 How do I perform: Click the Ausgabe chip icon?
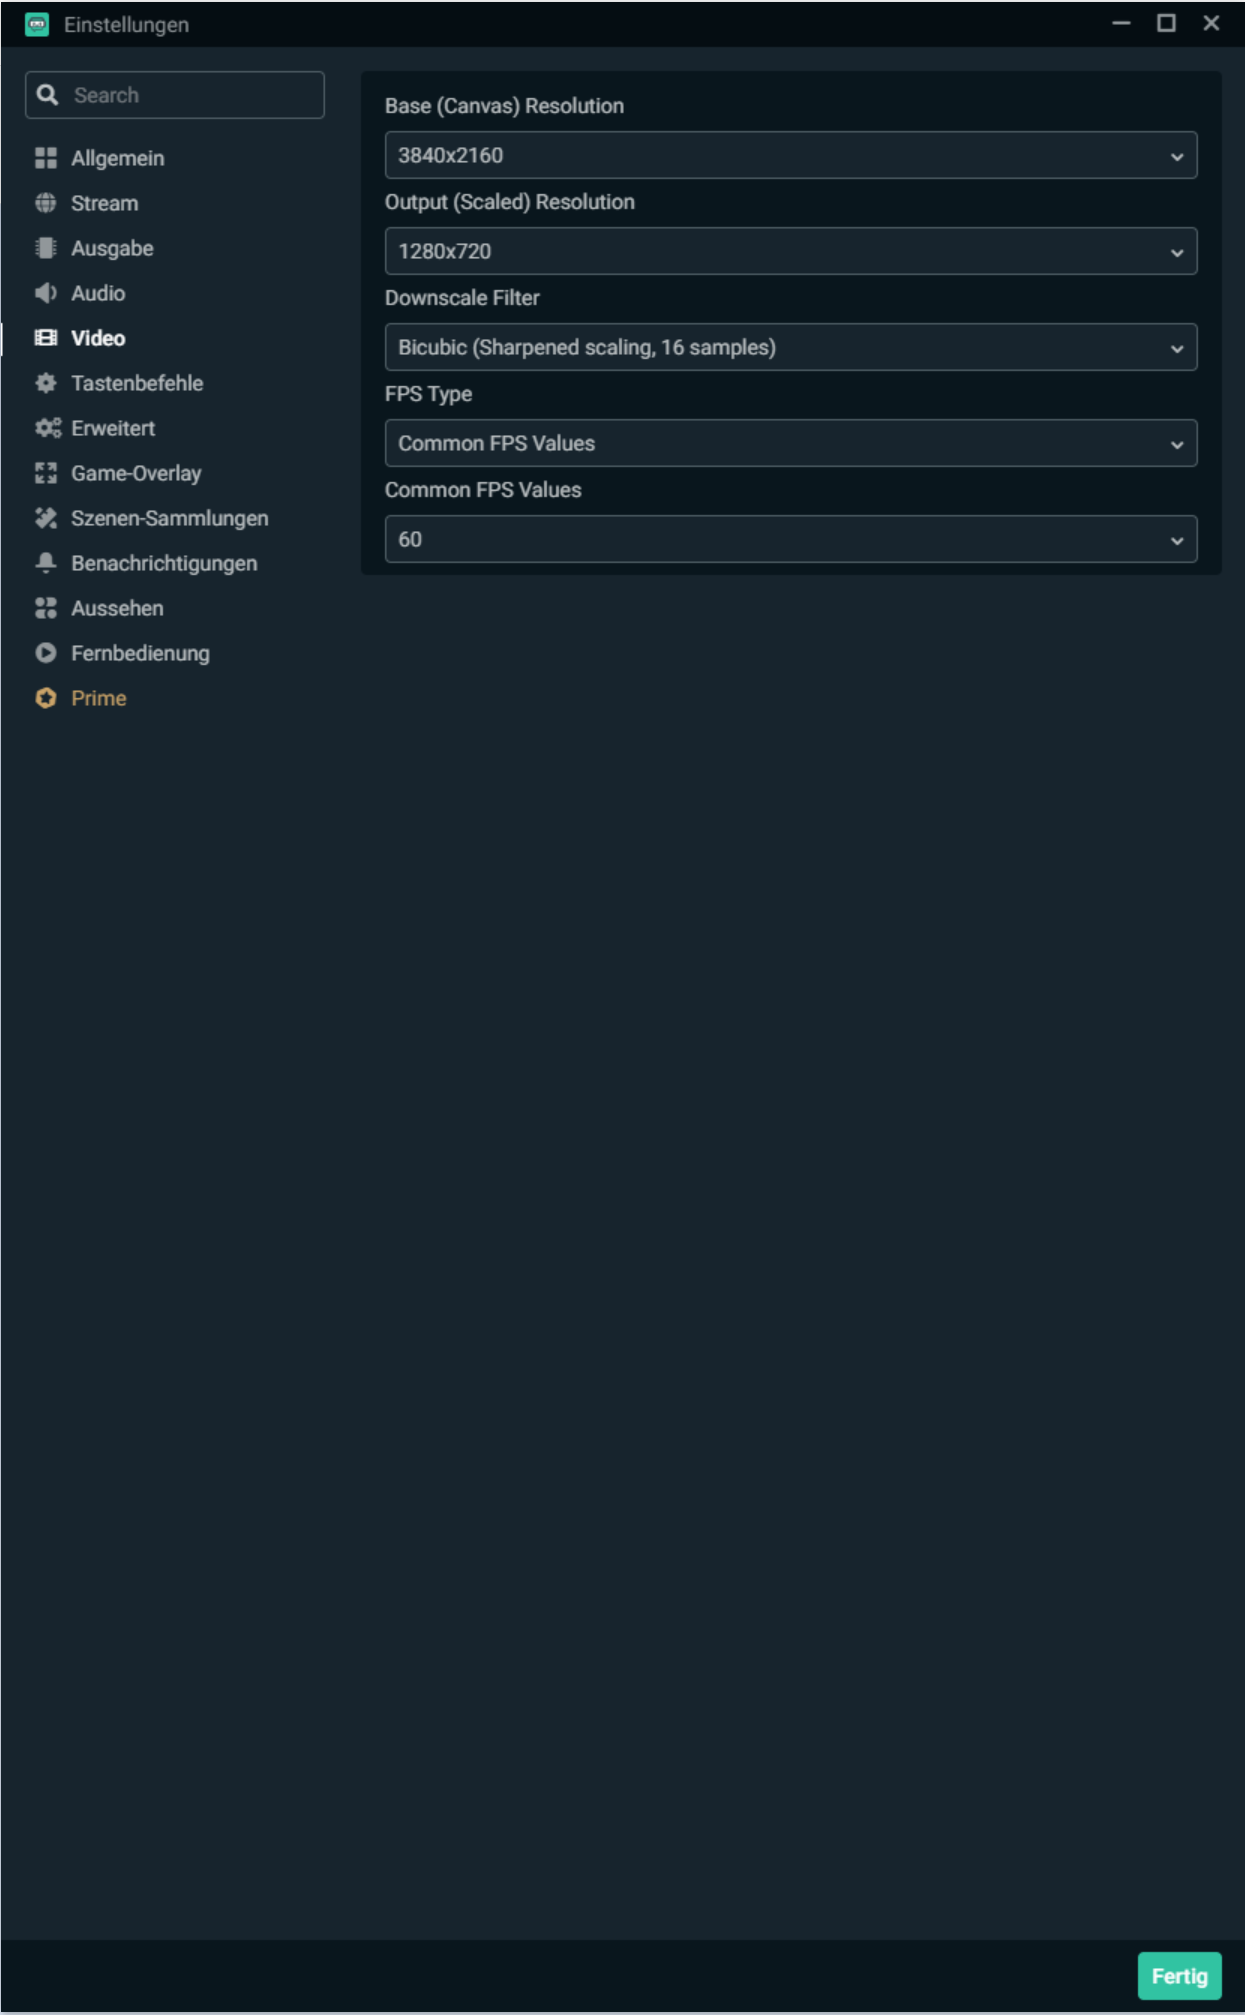46,248
